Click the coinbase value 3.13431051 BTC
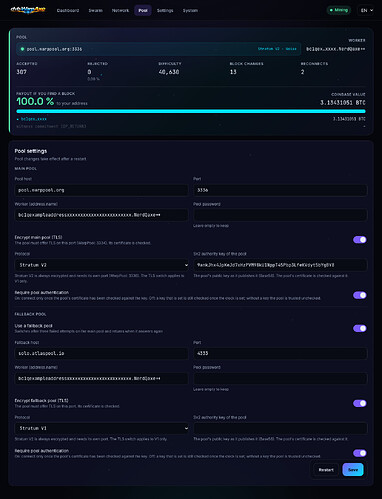This screenshot has height=499, width=382. [x=343, y=103]
